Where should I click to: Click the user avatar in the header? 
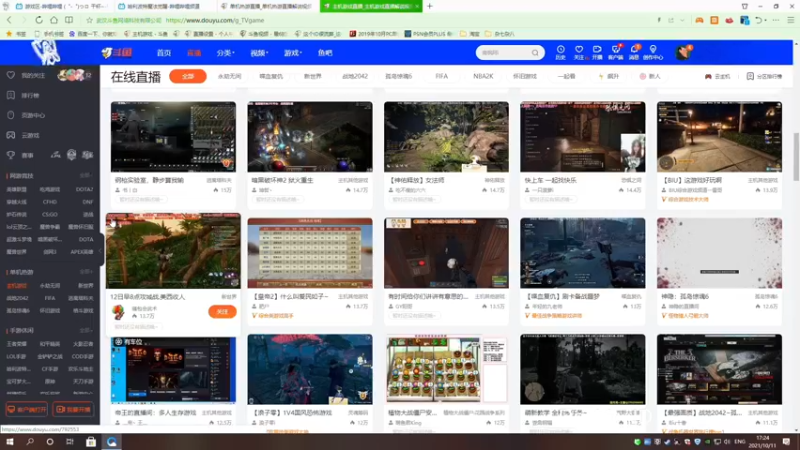tap(683, 52)
